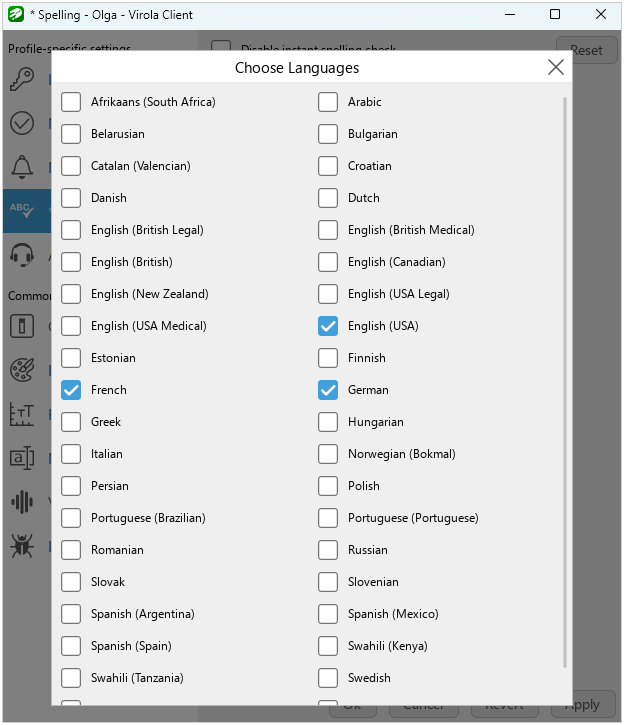Tick the Russian checkbox
This screenshot has height=725, width=625.
[x=328, y=550]
